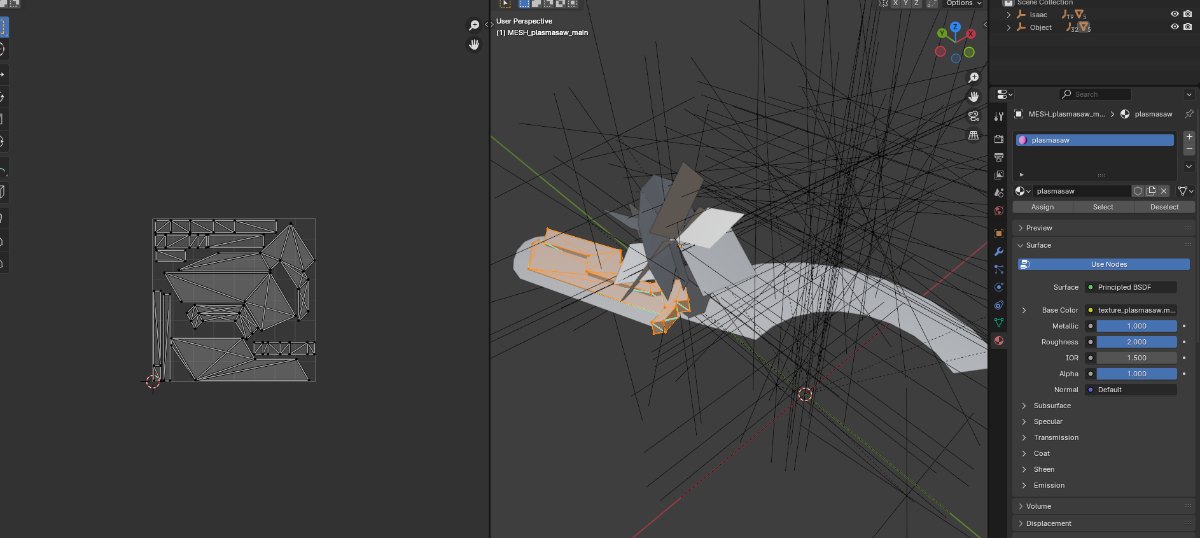Viewport: 1200px width, 538px height.
Task: Click the UV editor zoom magnifier icon
Action: coord(474,25)
